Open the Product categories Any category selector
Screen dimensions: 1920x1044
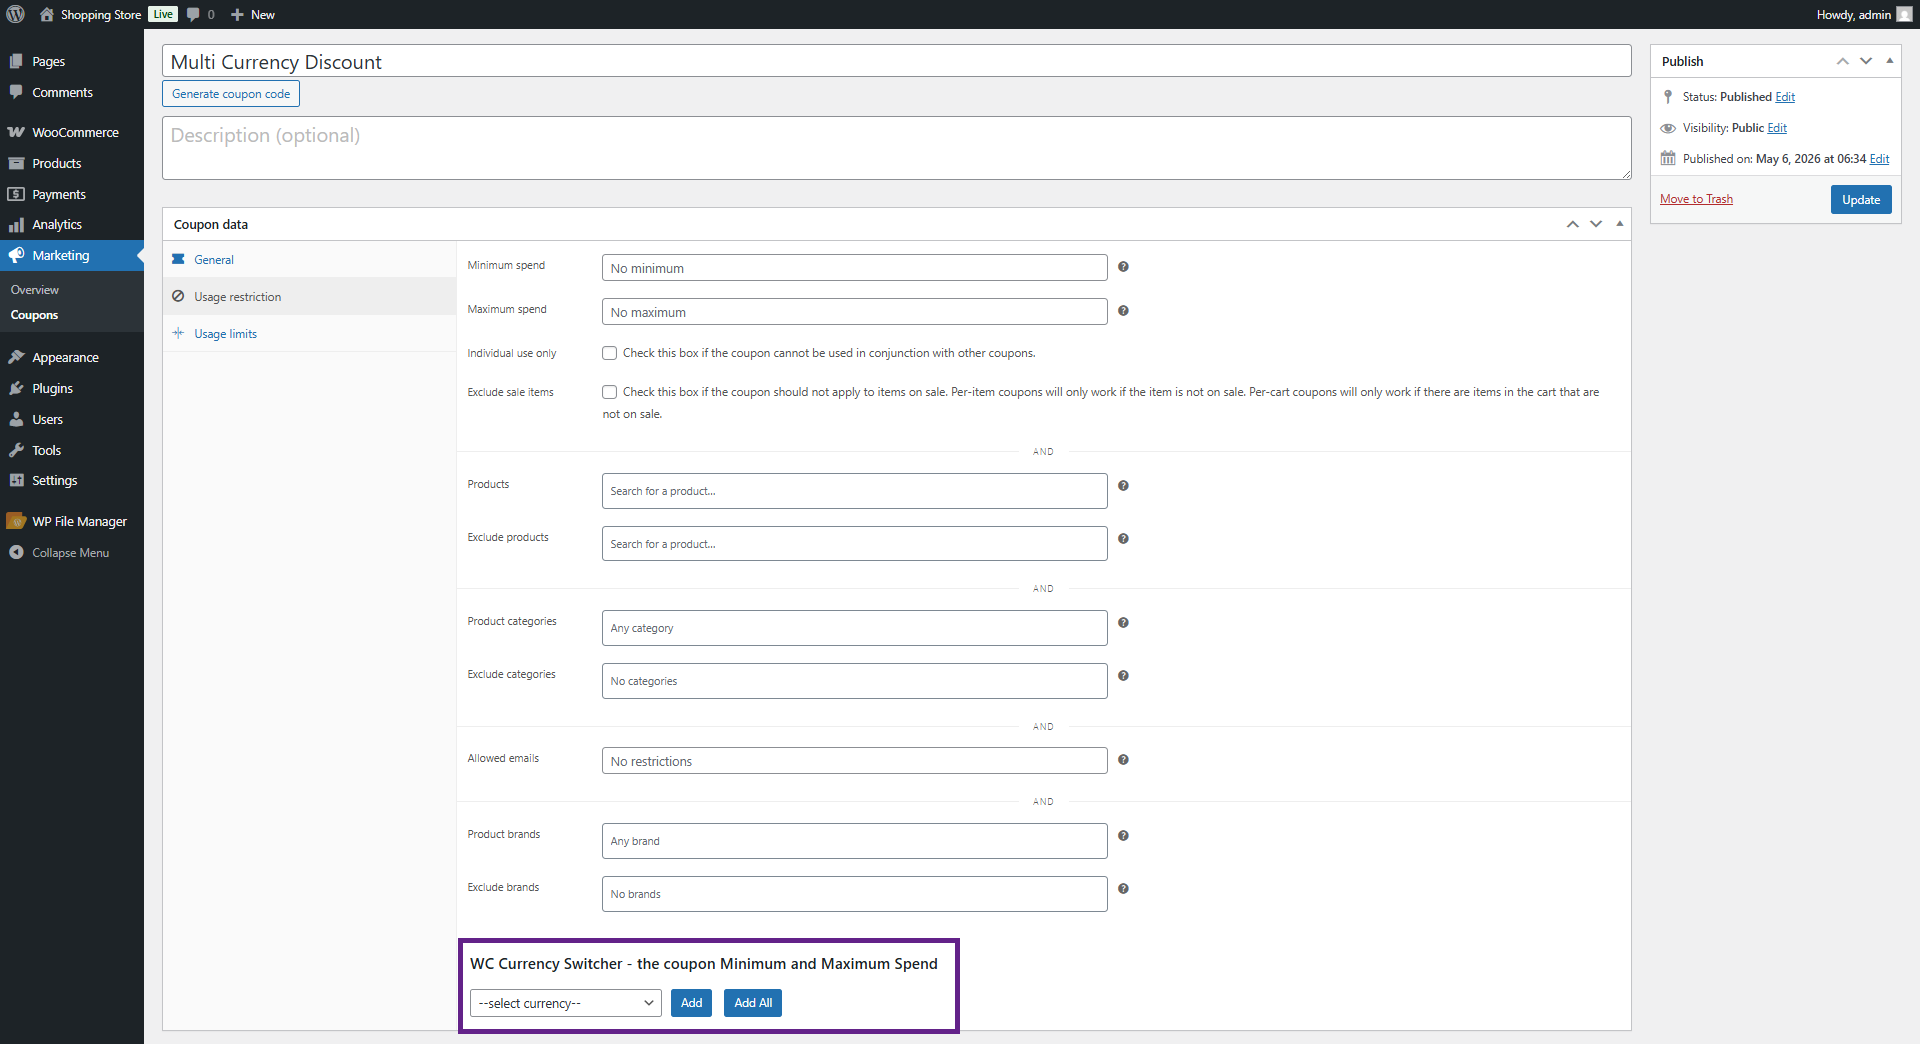tap(854, 628)
